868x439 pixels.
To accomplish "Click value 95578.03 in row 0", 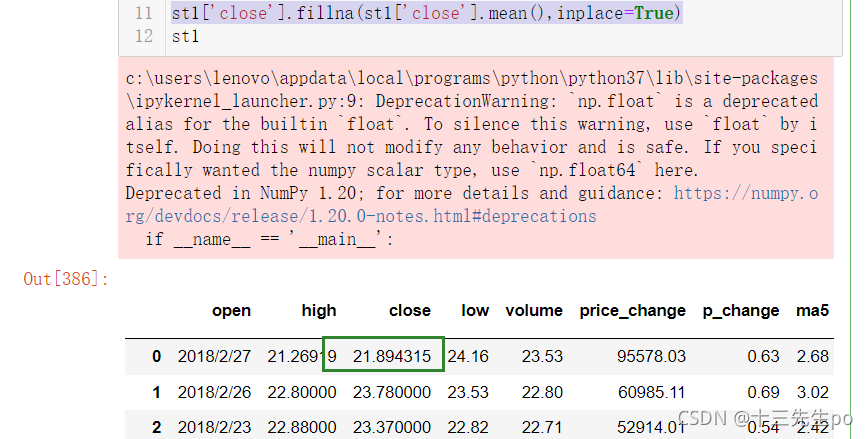I will [652, 356].
